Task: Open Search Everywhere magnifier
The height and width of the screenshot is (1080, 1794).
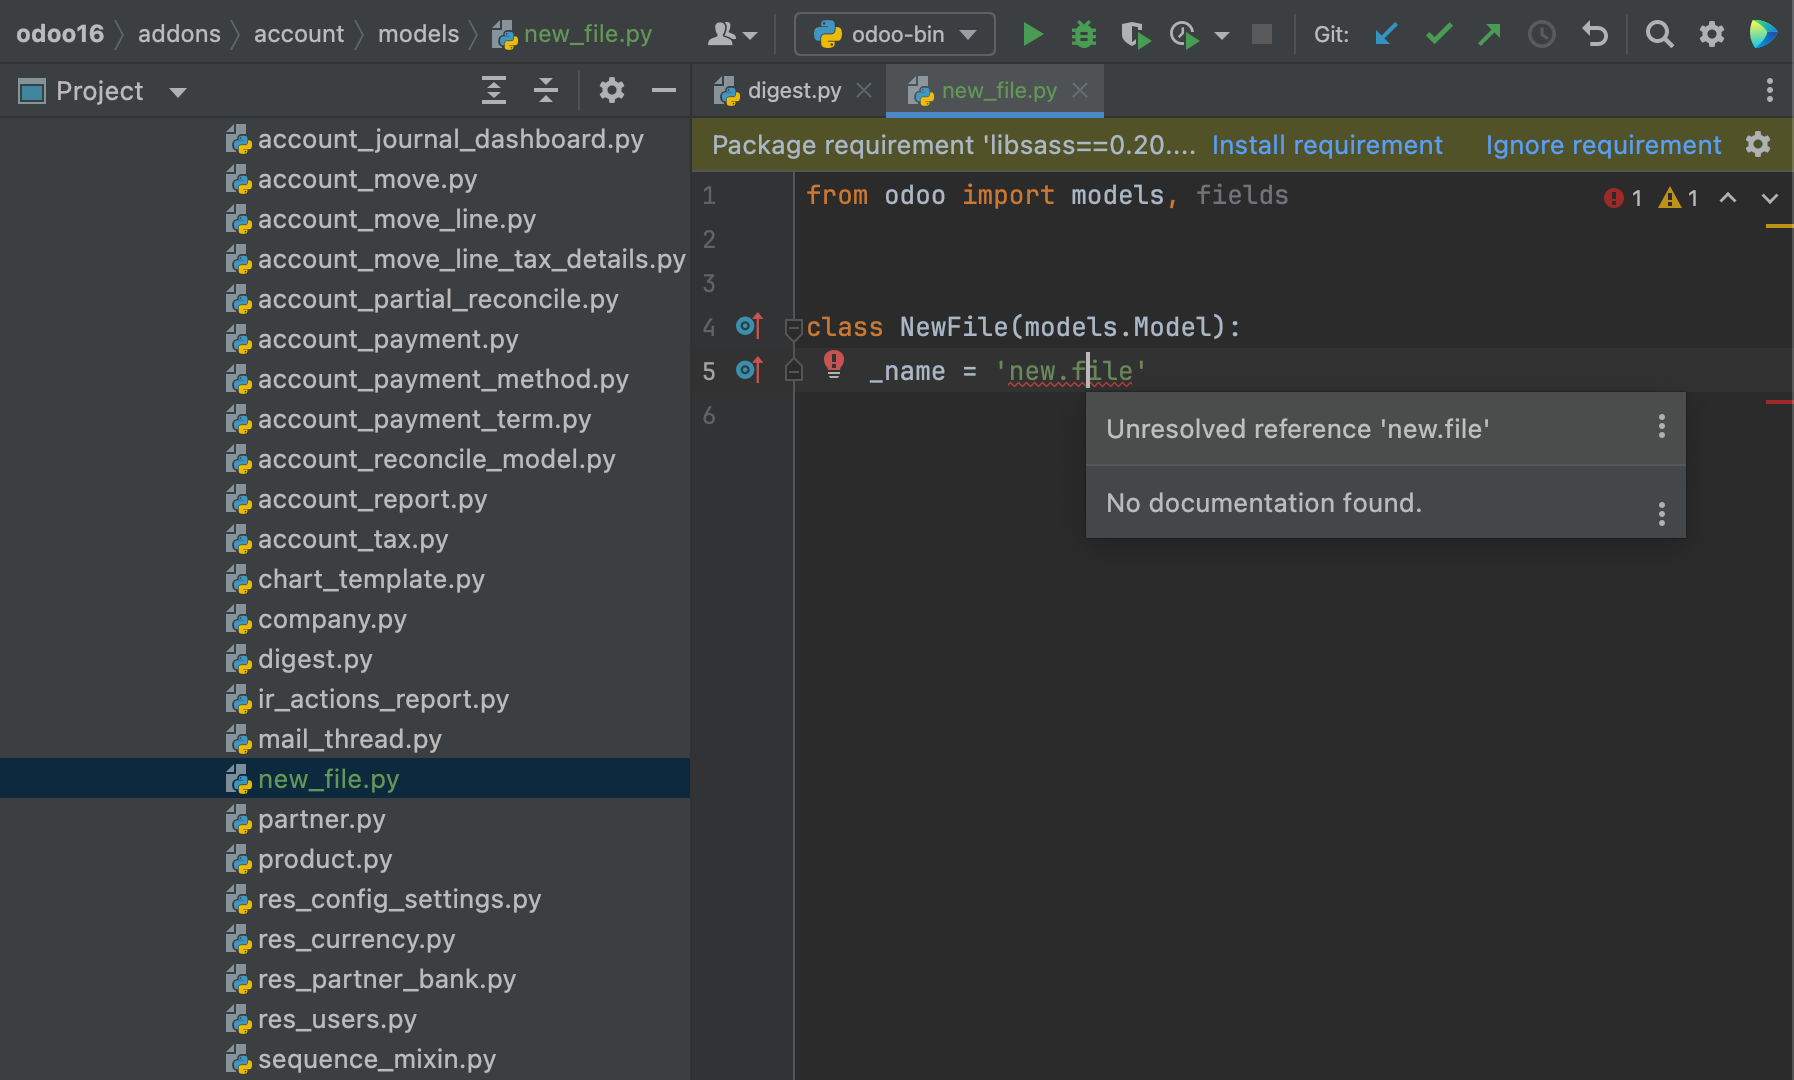Action: (x=1659, y=35)
